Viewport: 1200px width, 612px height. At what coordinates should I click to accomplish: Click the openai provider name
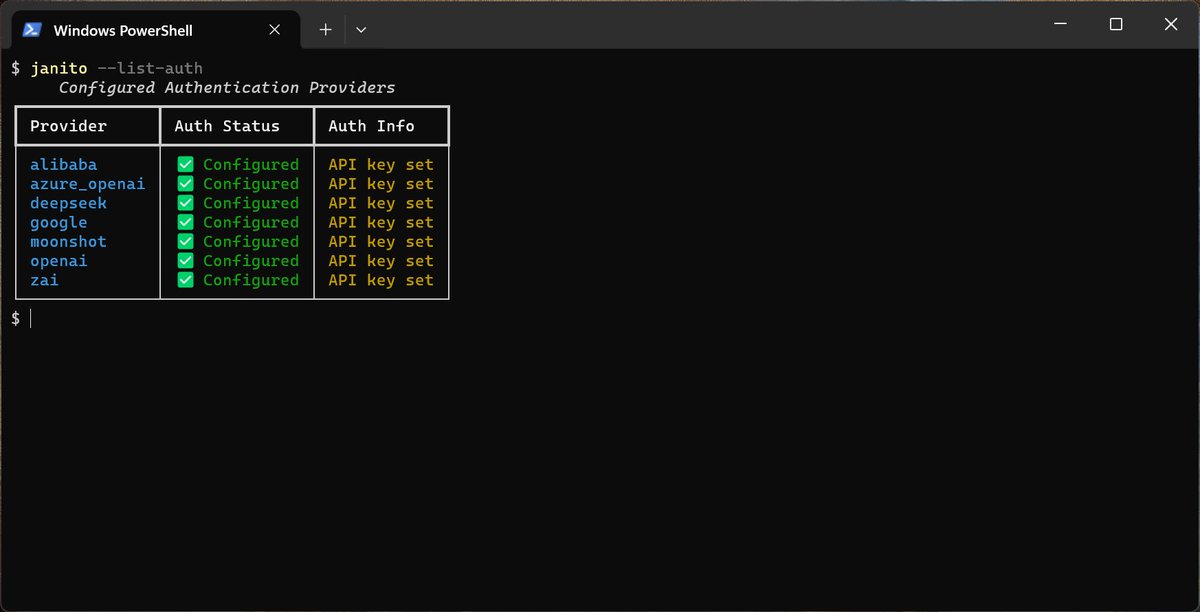pyautogui.click(x=58, y=261)
